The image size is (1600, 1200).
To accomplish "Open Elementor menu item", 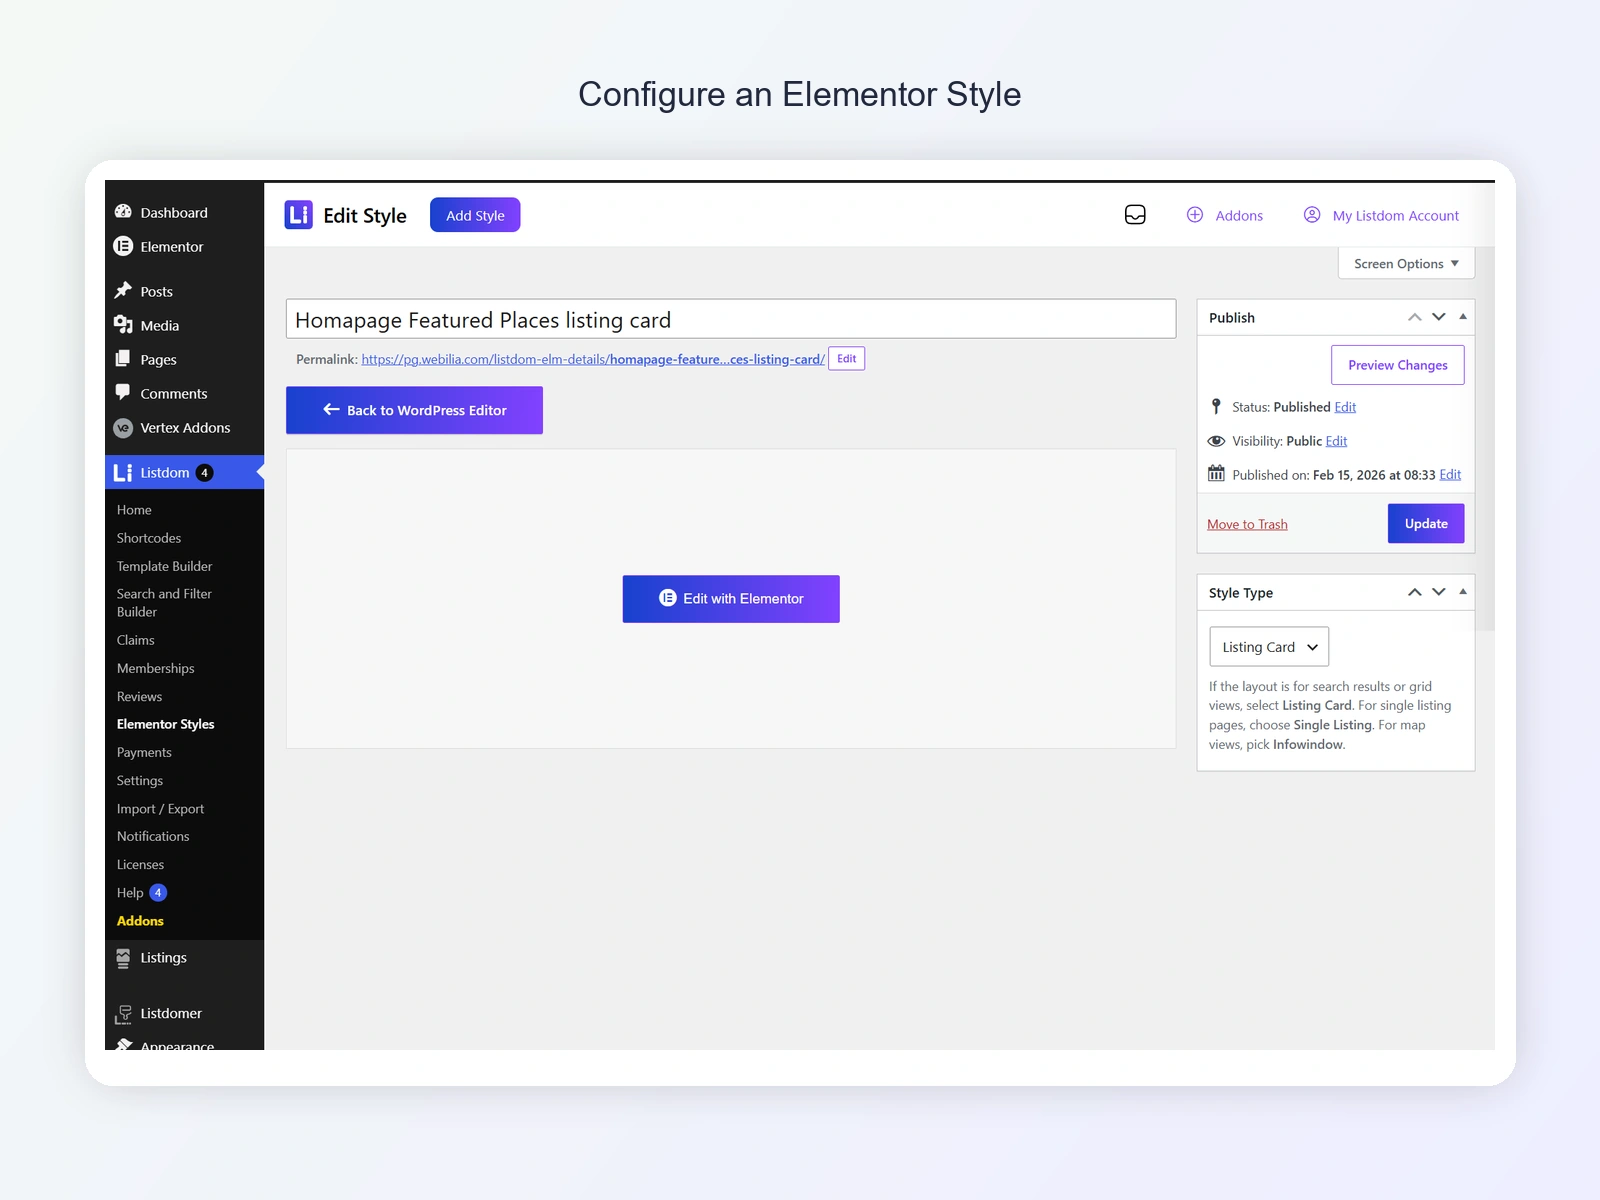I will click(x=172, y=246).
